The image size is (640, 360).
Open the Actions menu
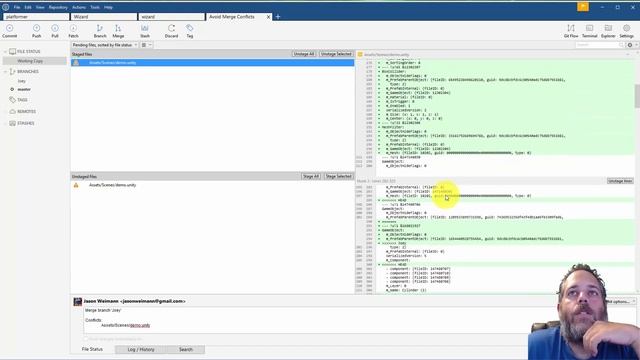pyautogui.click(x=79, y=7)
